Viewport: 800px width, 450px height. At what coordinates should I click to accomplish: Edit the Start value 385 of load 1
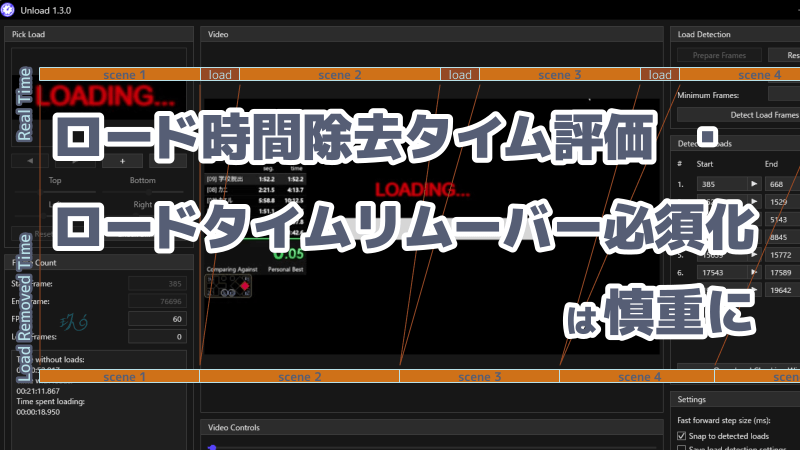pos(718,184)
